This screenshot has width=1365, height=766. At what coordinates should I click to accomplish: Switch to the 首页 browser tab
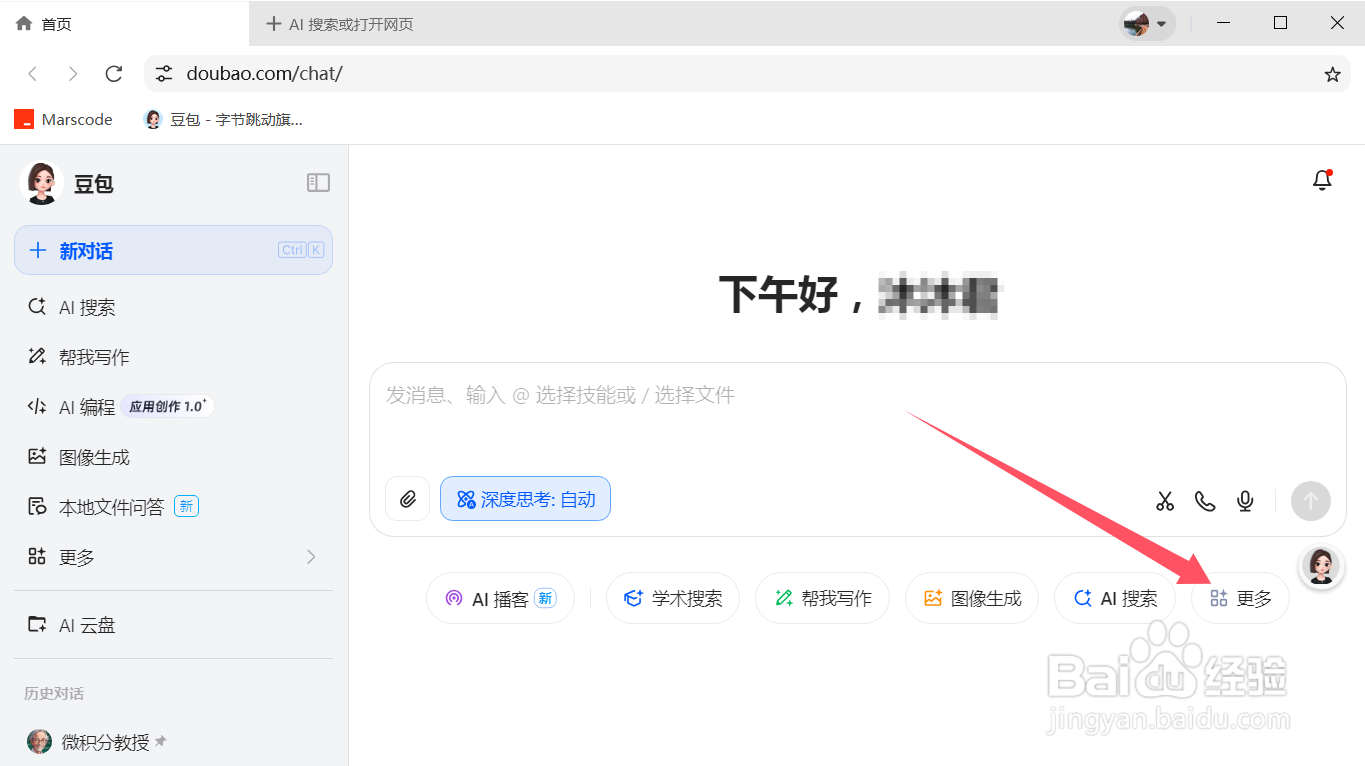tap(124, 23)
